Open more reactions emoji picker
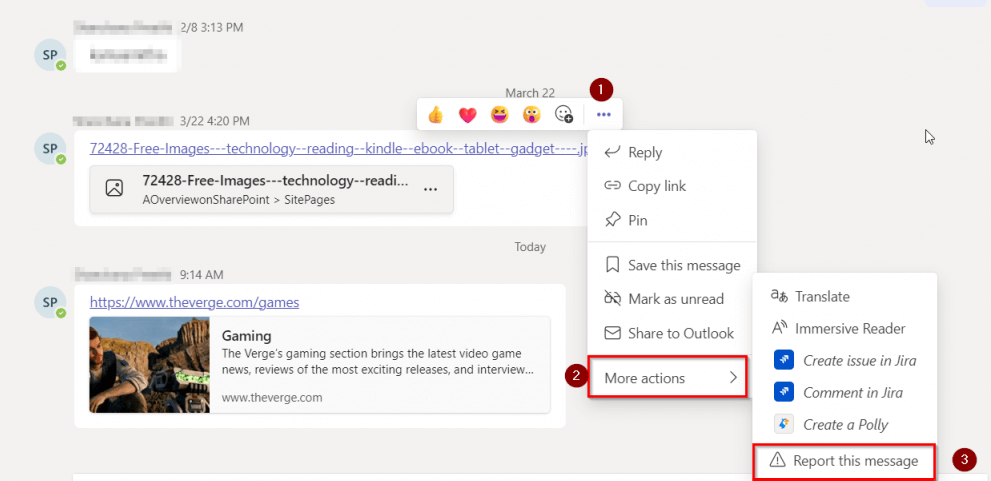991x481 pixels. (564, 114)
